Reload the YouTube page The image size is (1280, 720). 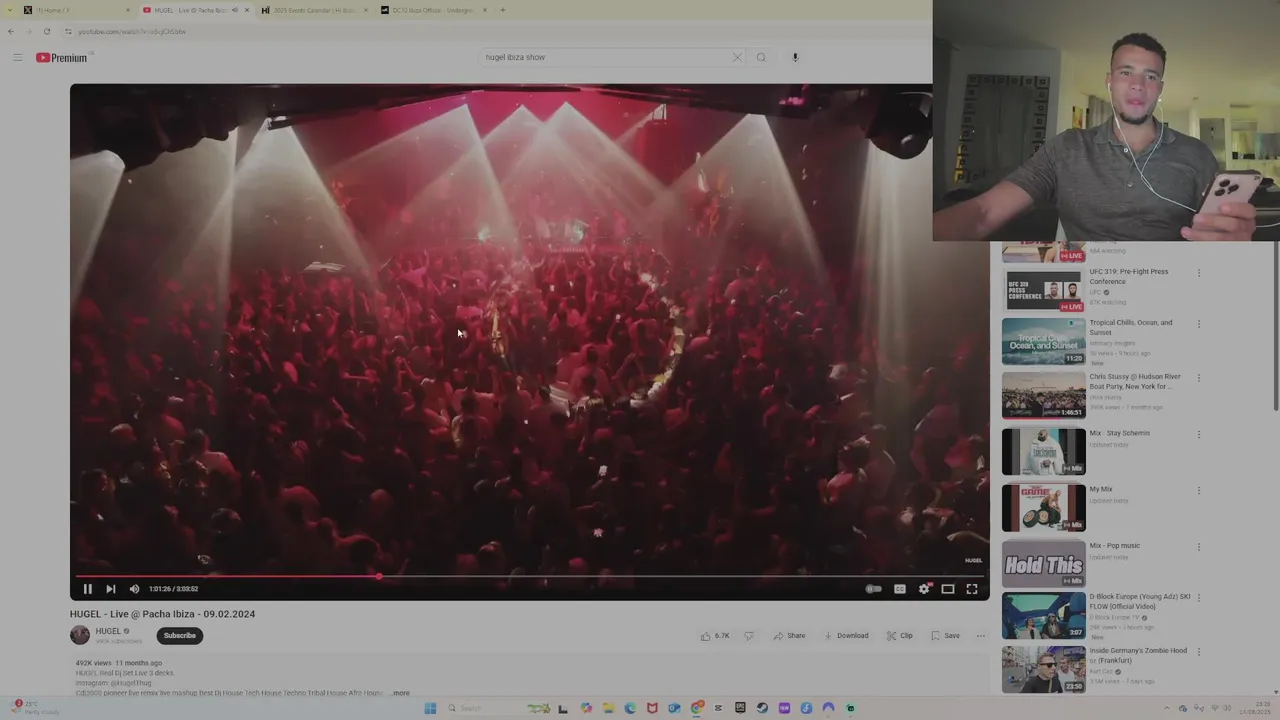pos(46,31)
